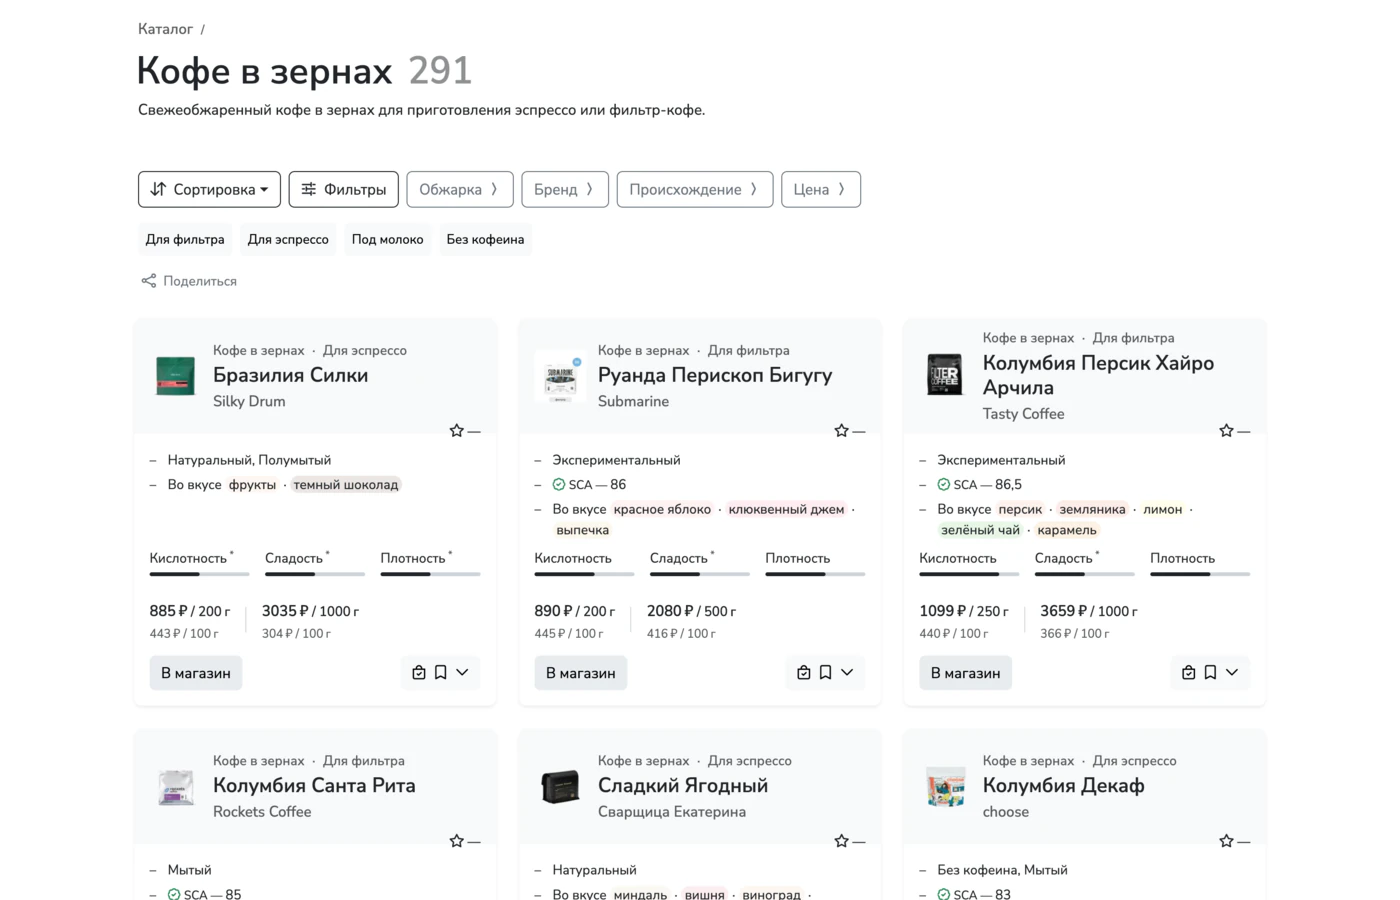Click star rating icon on Сладкий Ягодный card
The width and height of the screenshot is (1400, 900).
(x=842, y=841)
